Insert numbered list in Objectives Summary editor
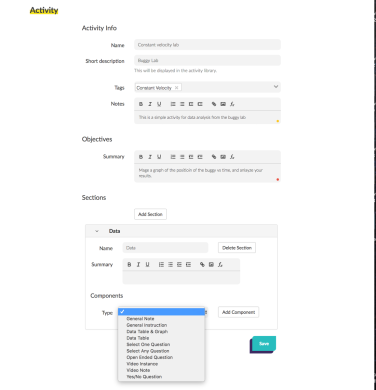The image size is (376, 390). [173, 157]
